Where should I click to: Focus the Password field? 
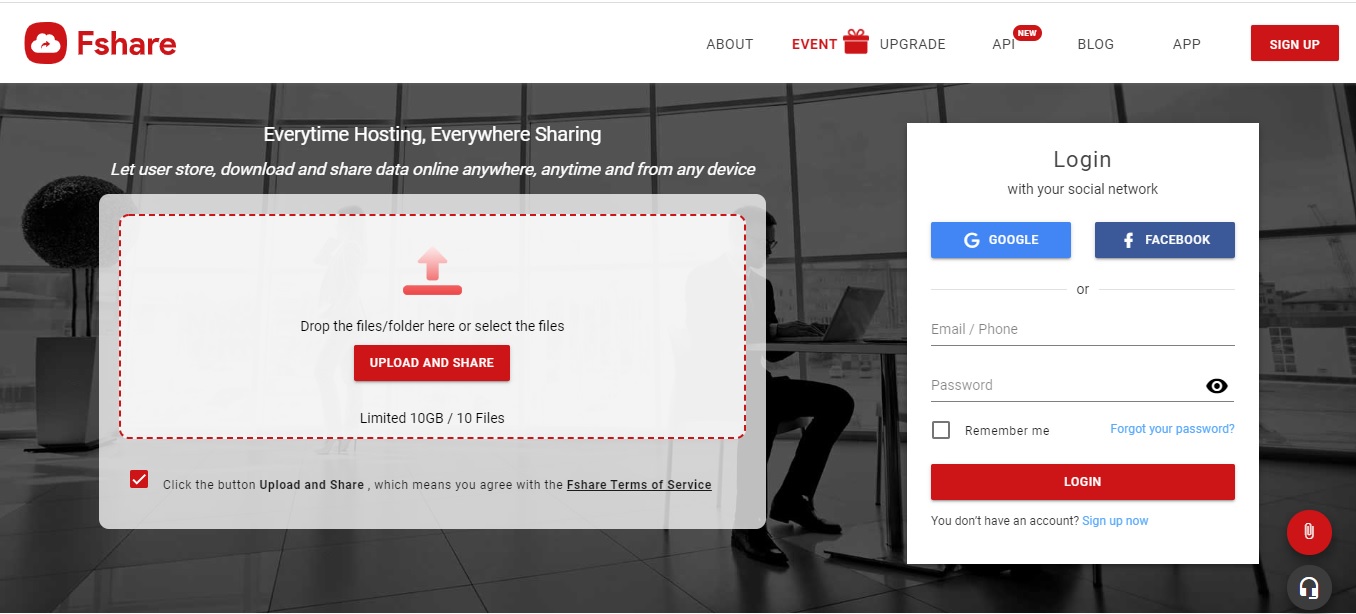[x=1083, y=386]
